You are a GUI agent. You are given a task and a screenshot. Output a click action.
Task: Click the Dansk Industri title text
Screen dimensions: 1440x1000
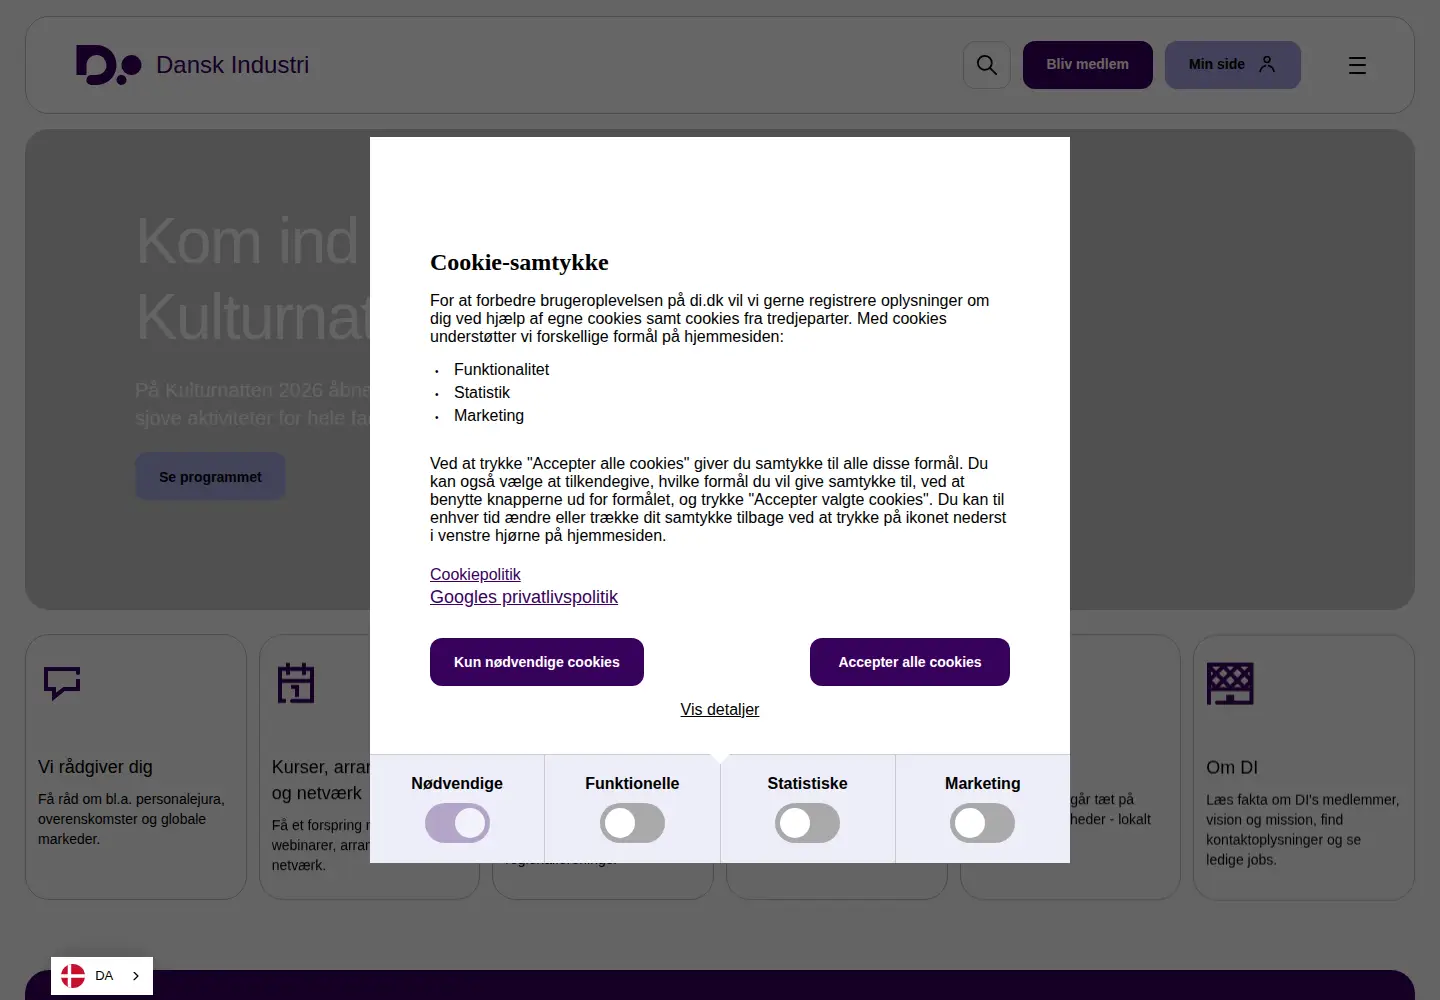[233, 65]
